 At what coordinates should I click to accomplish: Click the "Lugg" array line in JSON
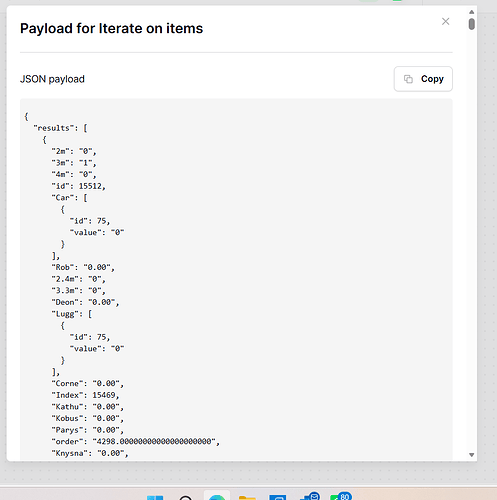click(72, 314)
